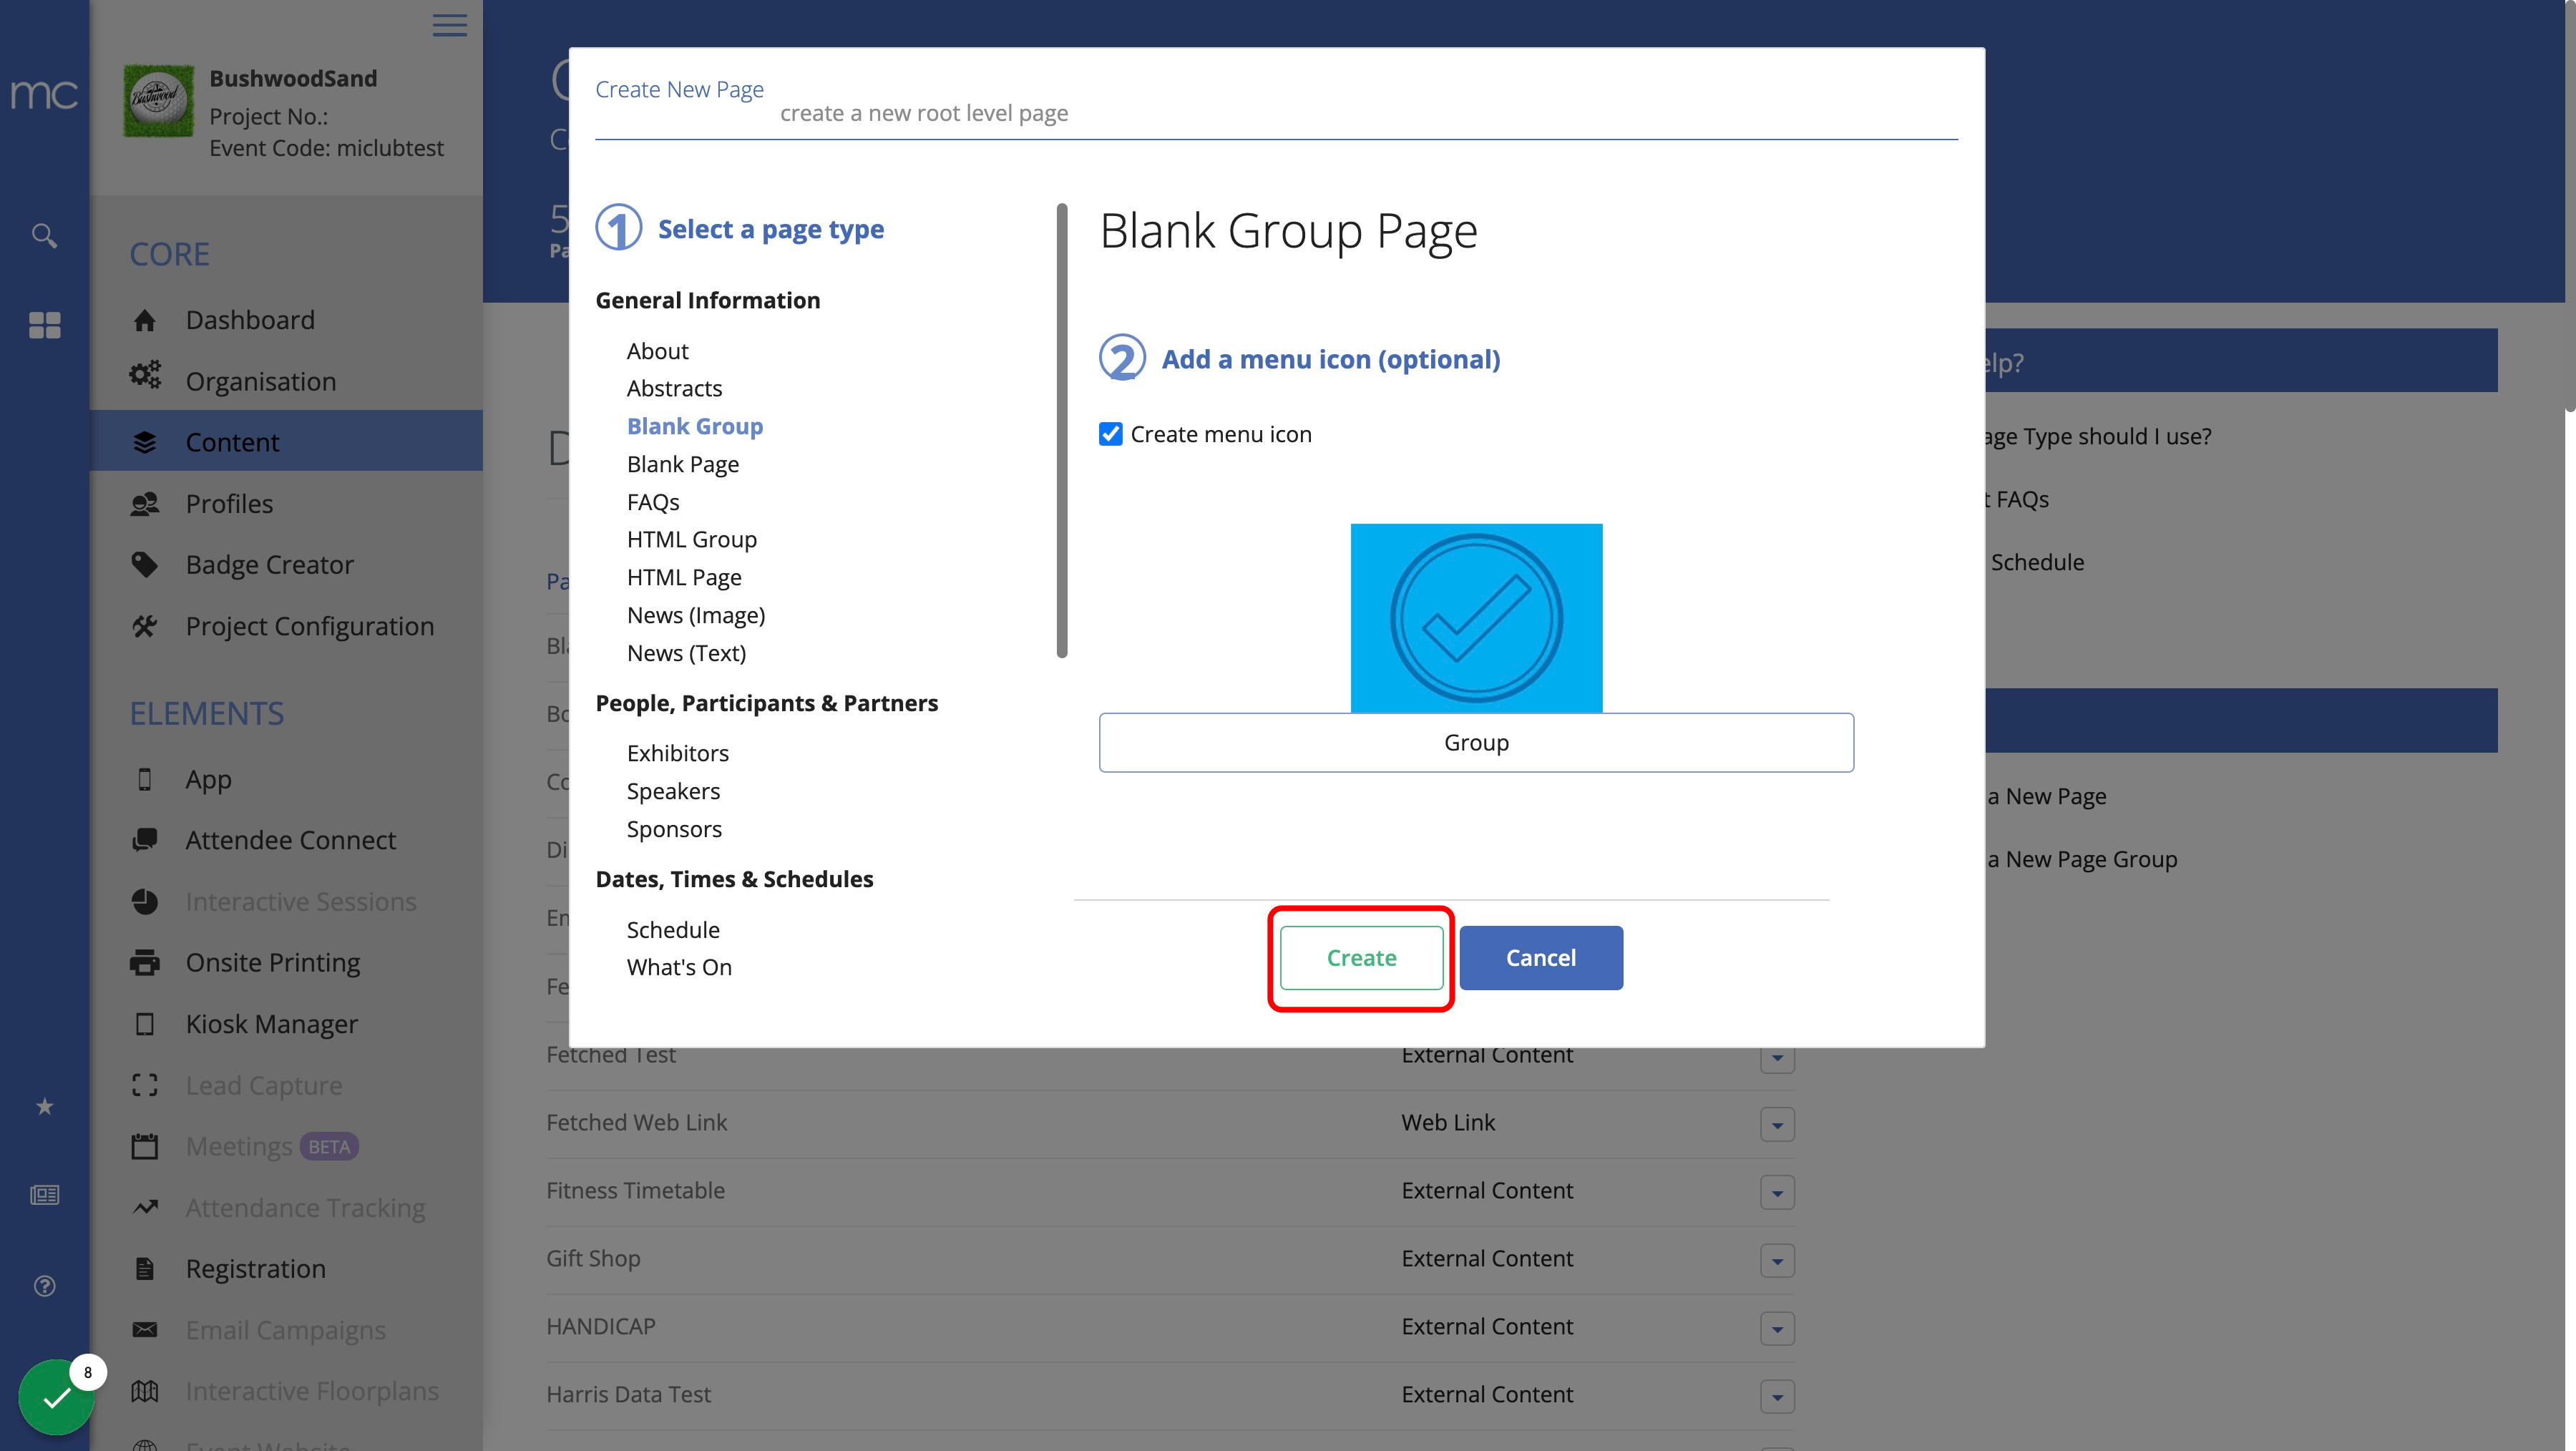
Task: Select the News (Image) page type
Action: [696, 615]
